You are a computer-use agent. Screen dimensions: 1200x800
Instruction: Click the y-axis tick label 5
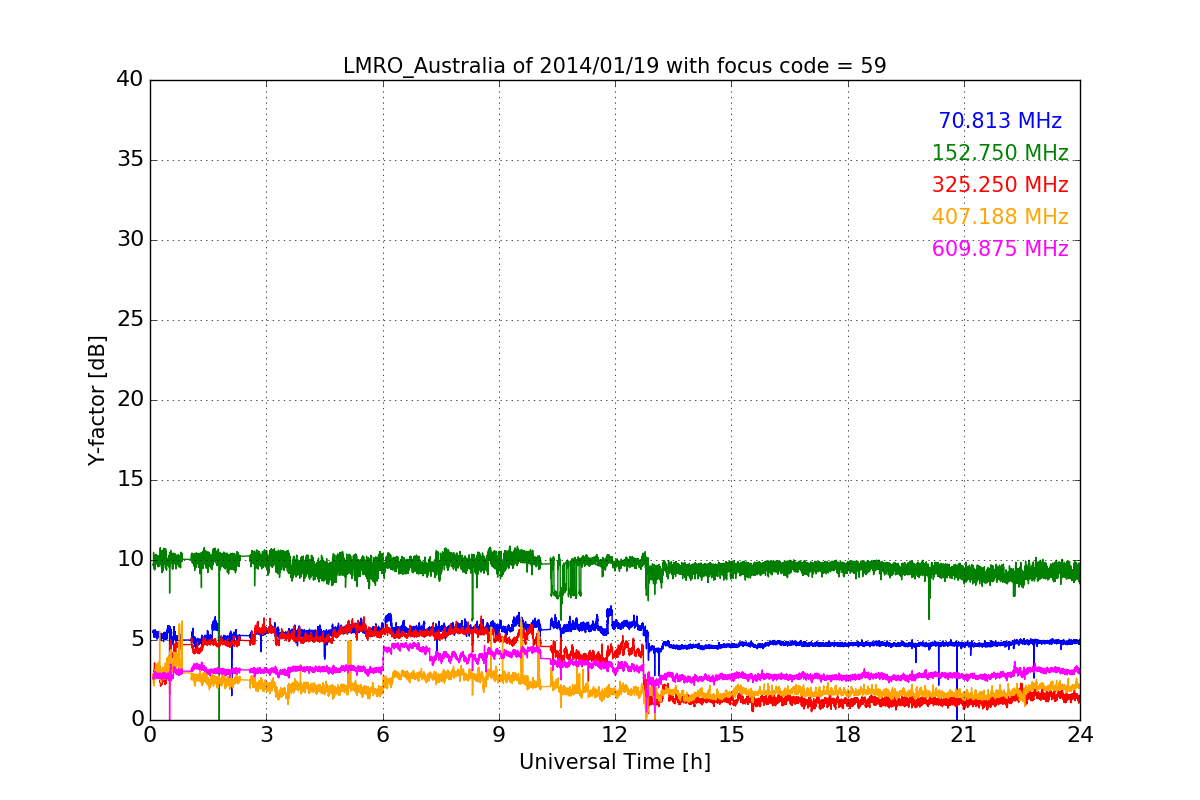coord(137,639)
